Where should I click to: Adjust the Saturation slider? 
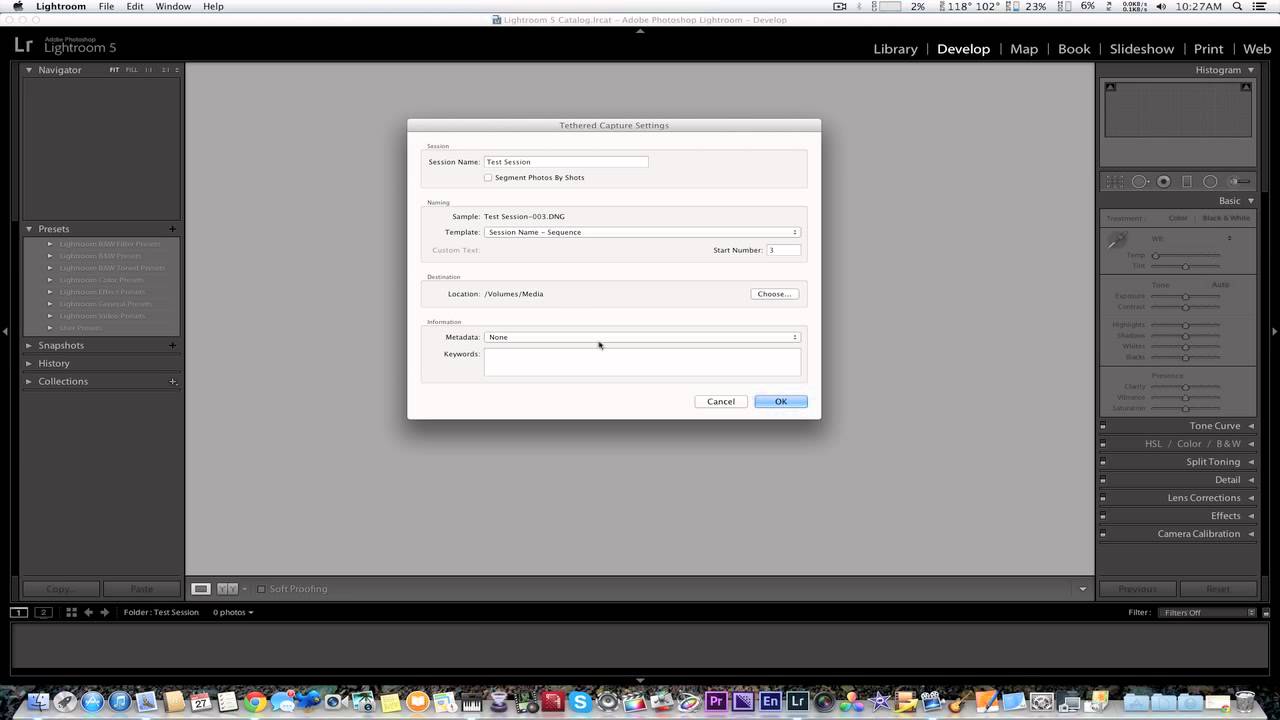(x=1186, y=408)
